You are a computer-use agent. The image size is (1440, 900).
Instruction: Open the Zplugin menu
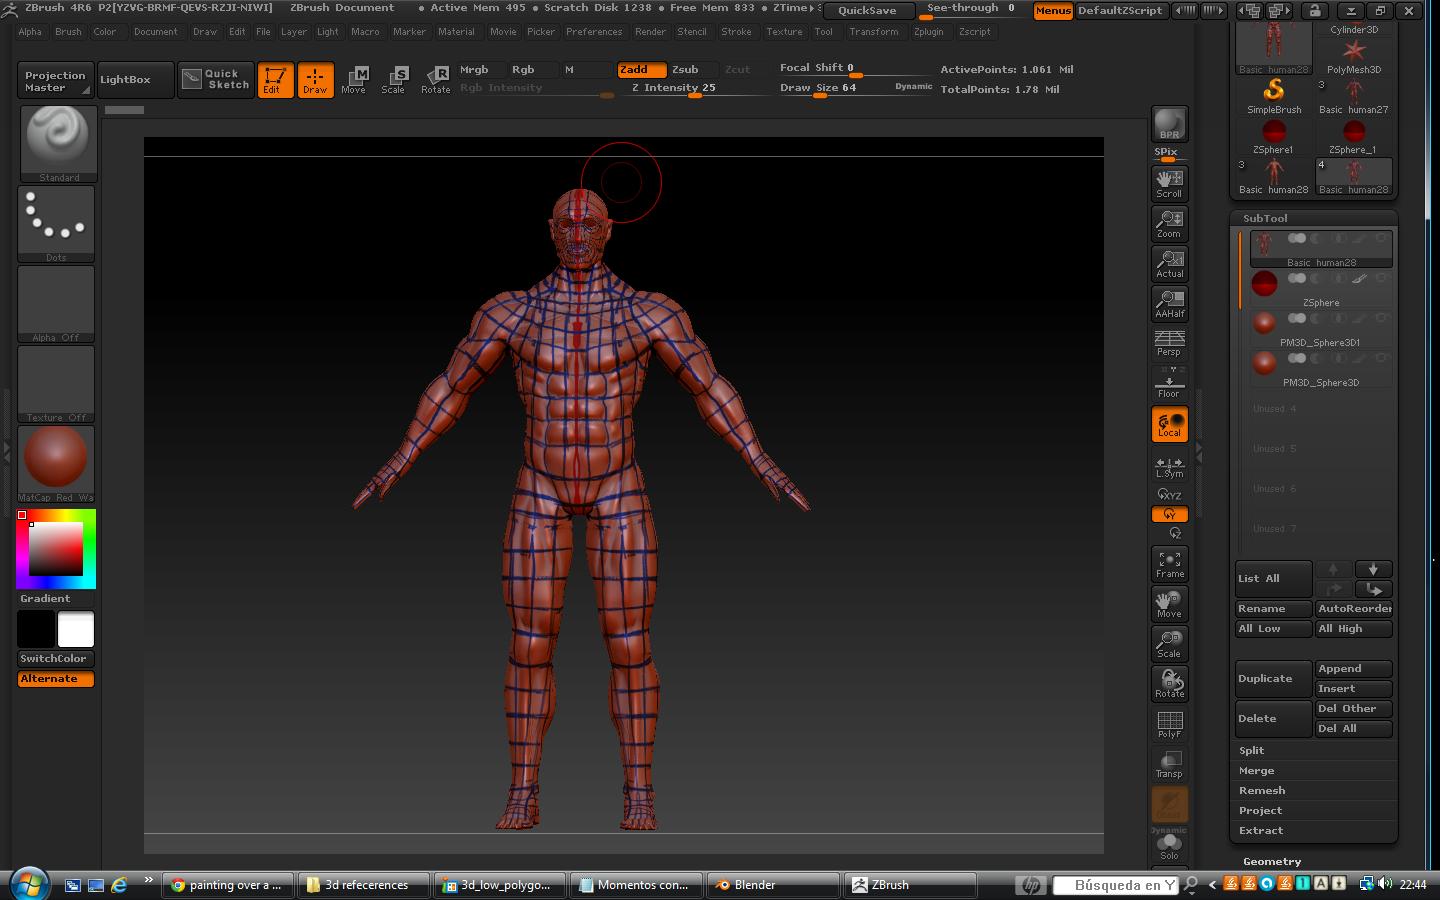(x=928, y=32)
